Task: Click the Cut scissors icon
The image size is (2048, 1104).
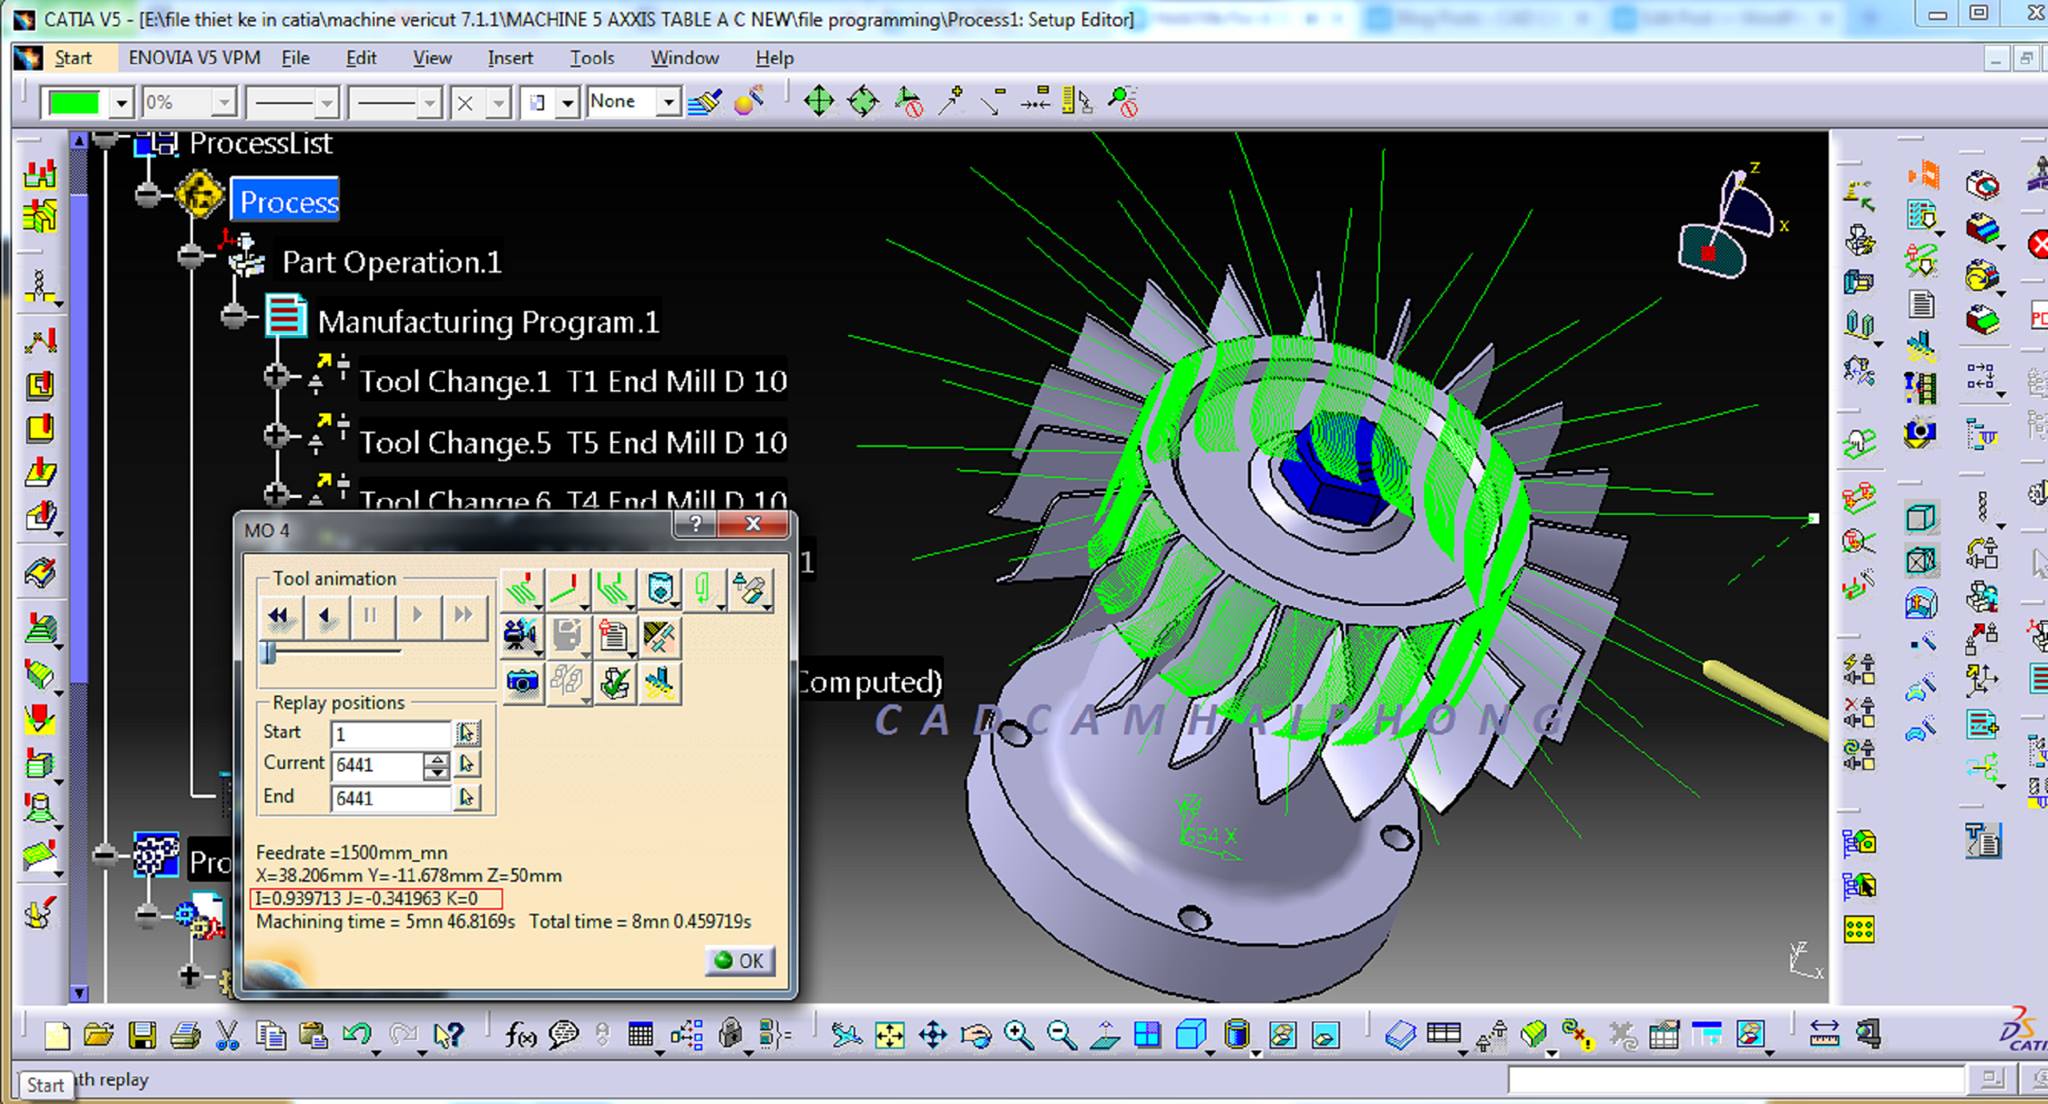Action: (x=228, y=1036)
